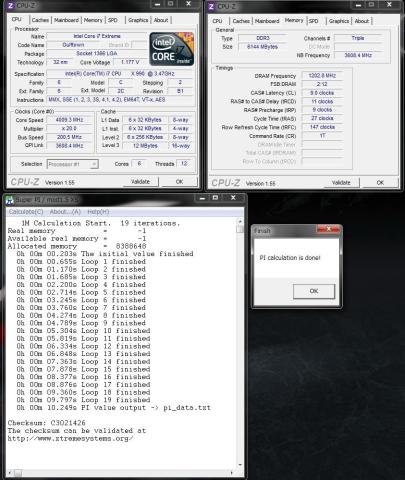Open About tab in left CPU-Z window
The height and width of the screenshot is (480, 405).
(161, 20)
